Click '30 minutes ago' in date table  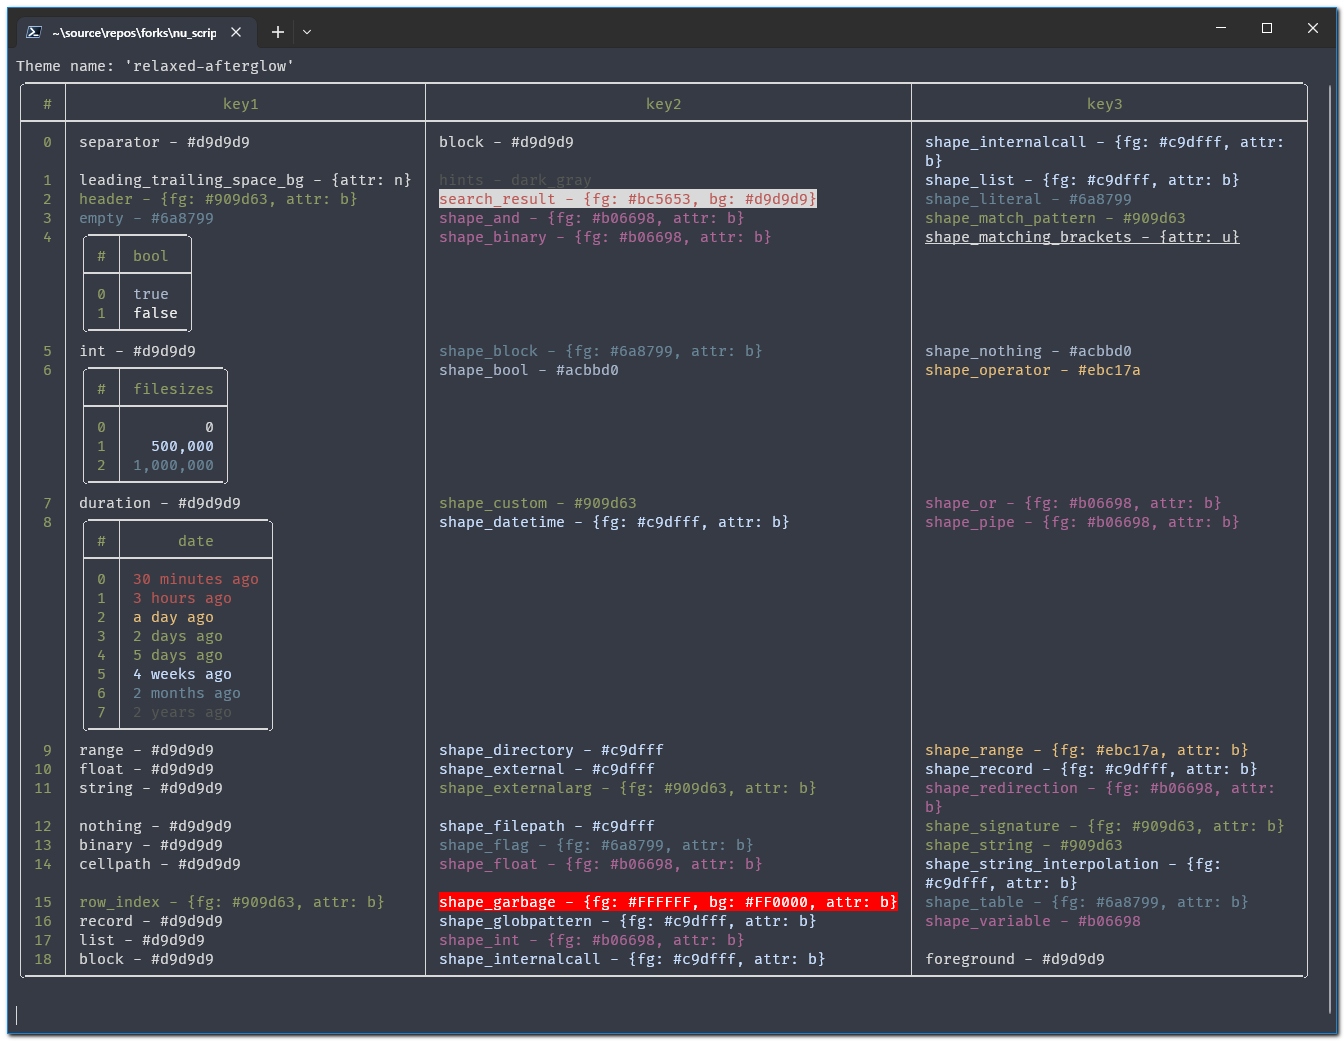(x=196, y=579)
